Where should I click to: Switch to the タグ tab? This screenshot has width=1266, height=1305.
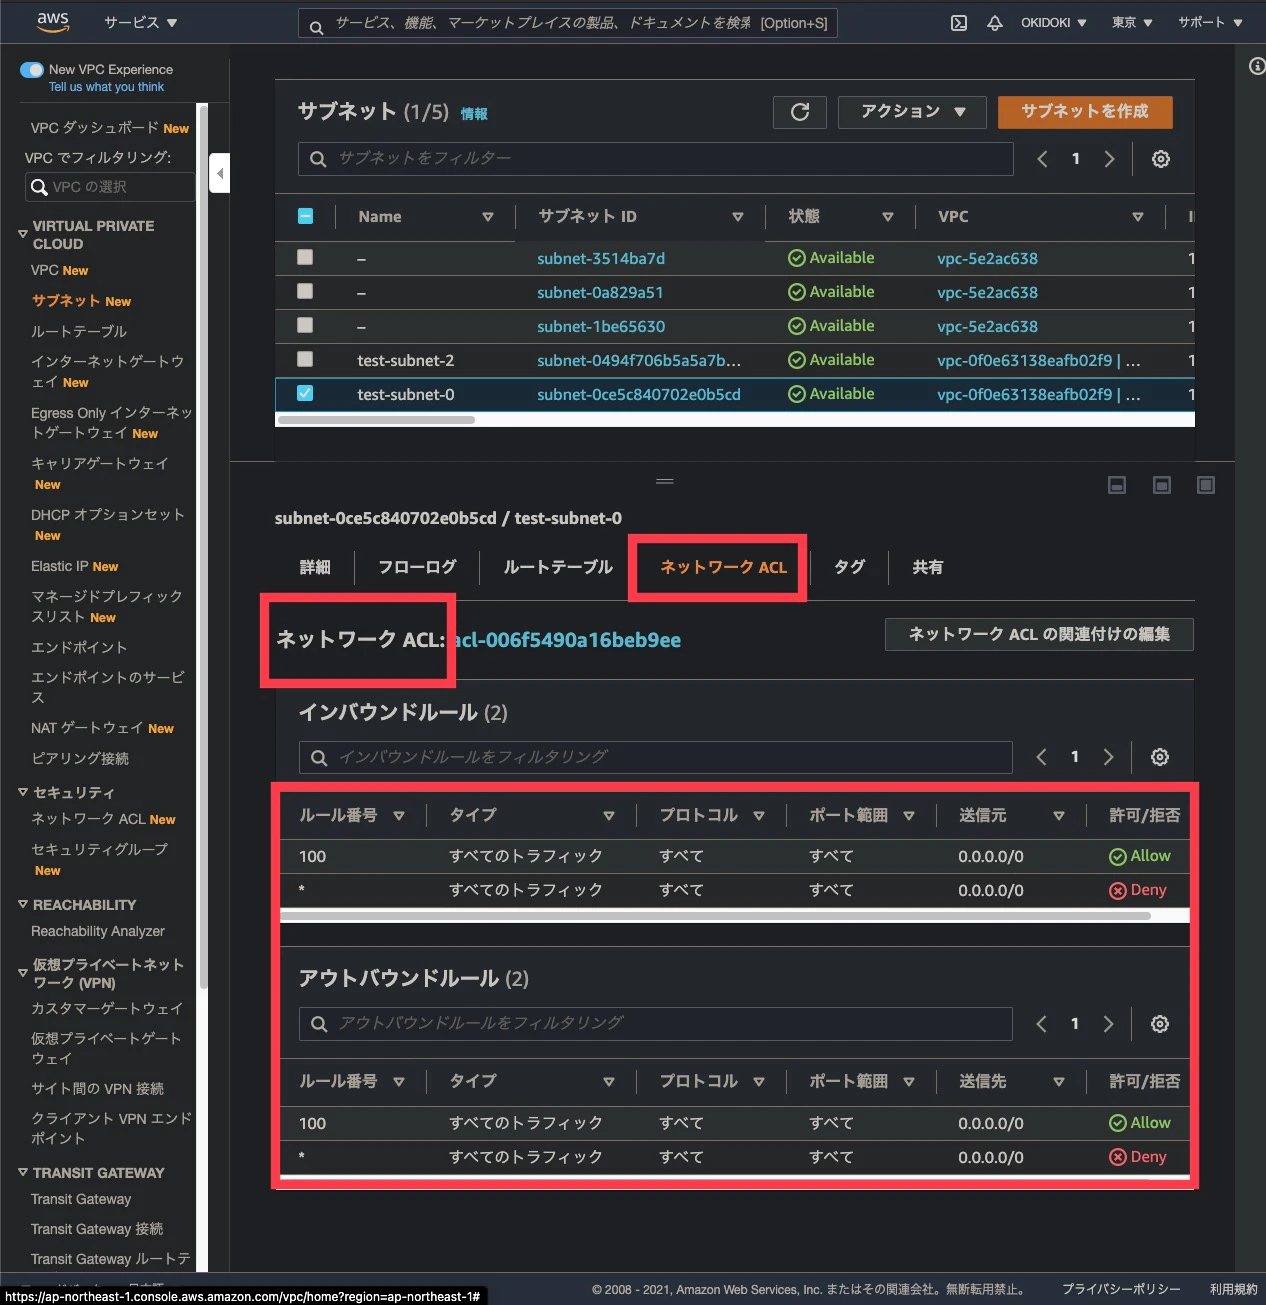point(849,567)
